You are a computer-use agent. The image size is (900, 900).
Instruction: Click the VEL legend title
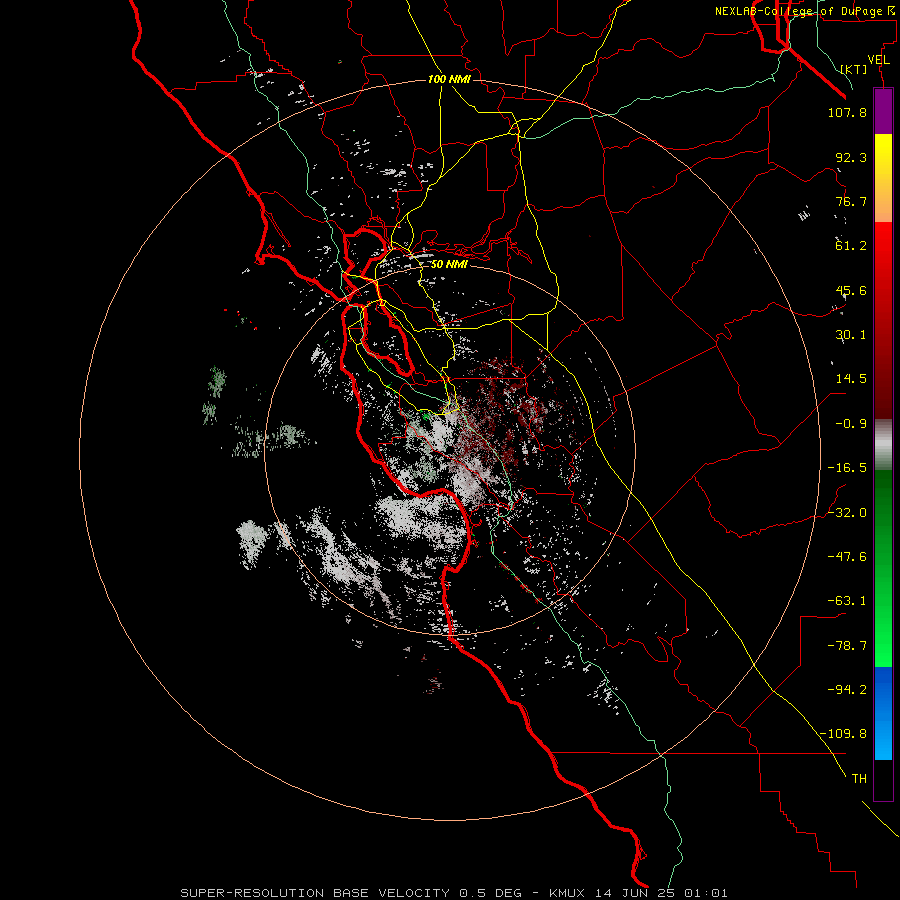click(x=878, y=60)
